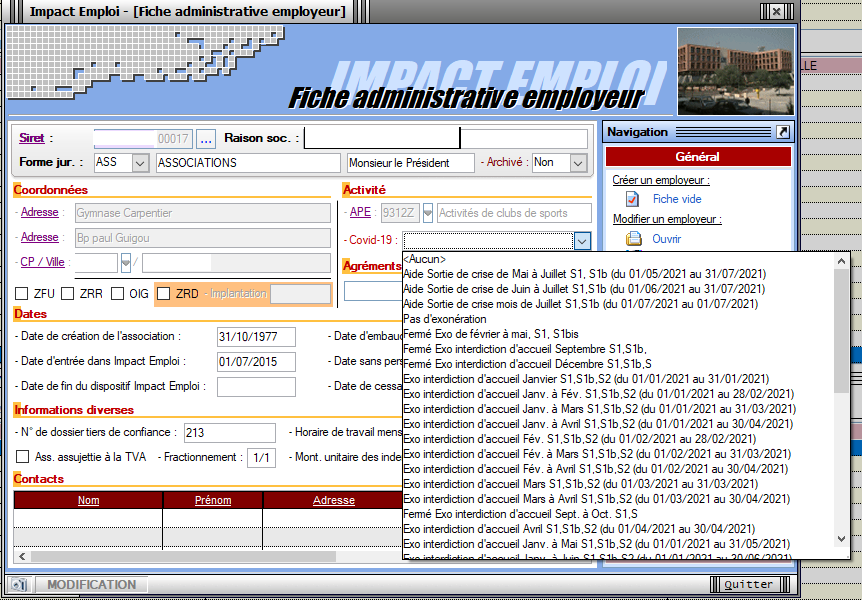This screenshot has height=600, width=862.
Task: Choose Exo interdiction d'accueil Janvier option
Action: point(586,379)
